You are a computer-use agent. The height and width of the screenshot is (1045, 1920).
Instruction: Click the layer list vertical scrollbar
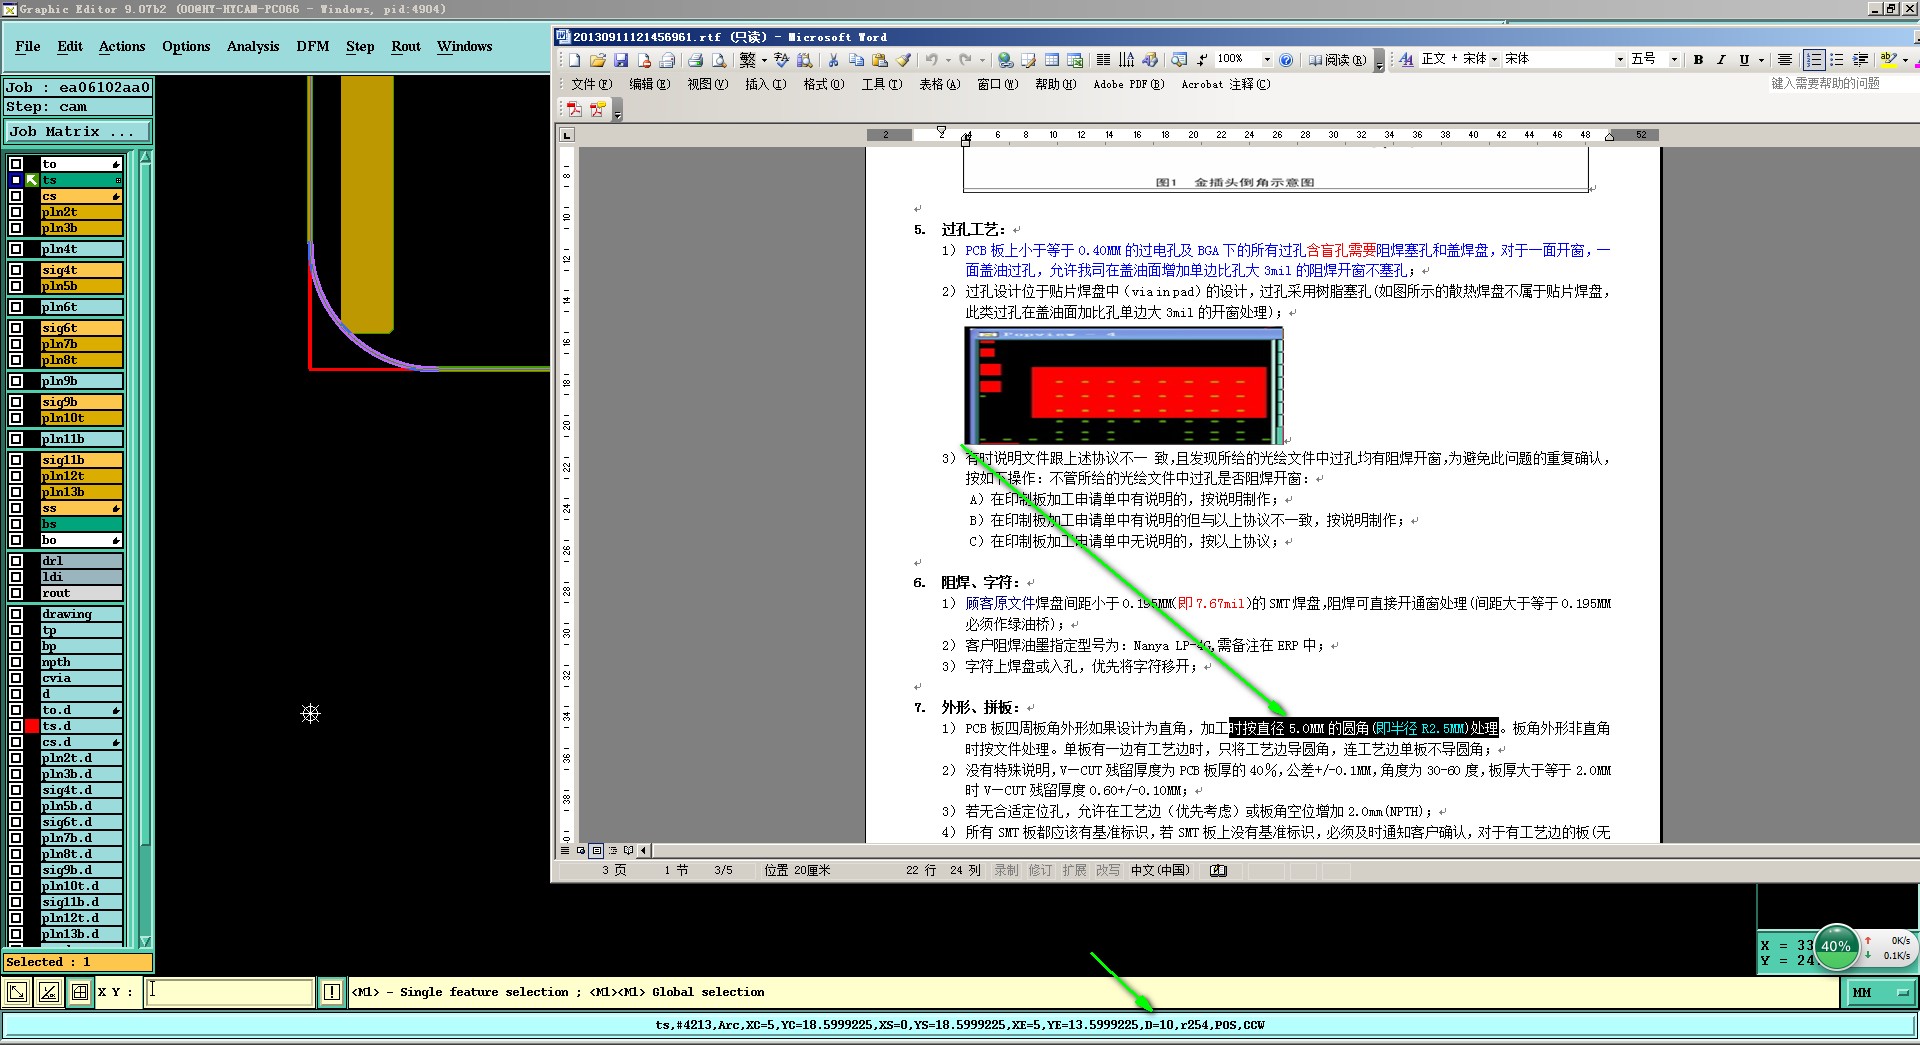click(x=146, y=548)
